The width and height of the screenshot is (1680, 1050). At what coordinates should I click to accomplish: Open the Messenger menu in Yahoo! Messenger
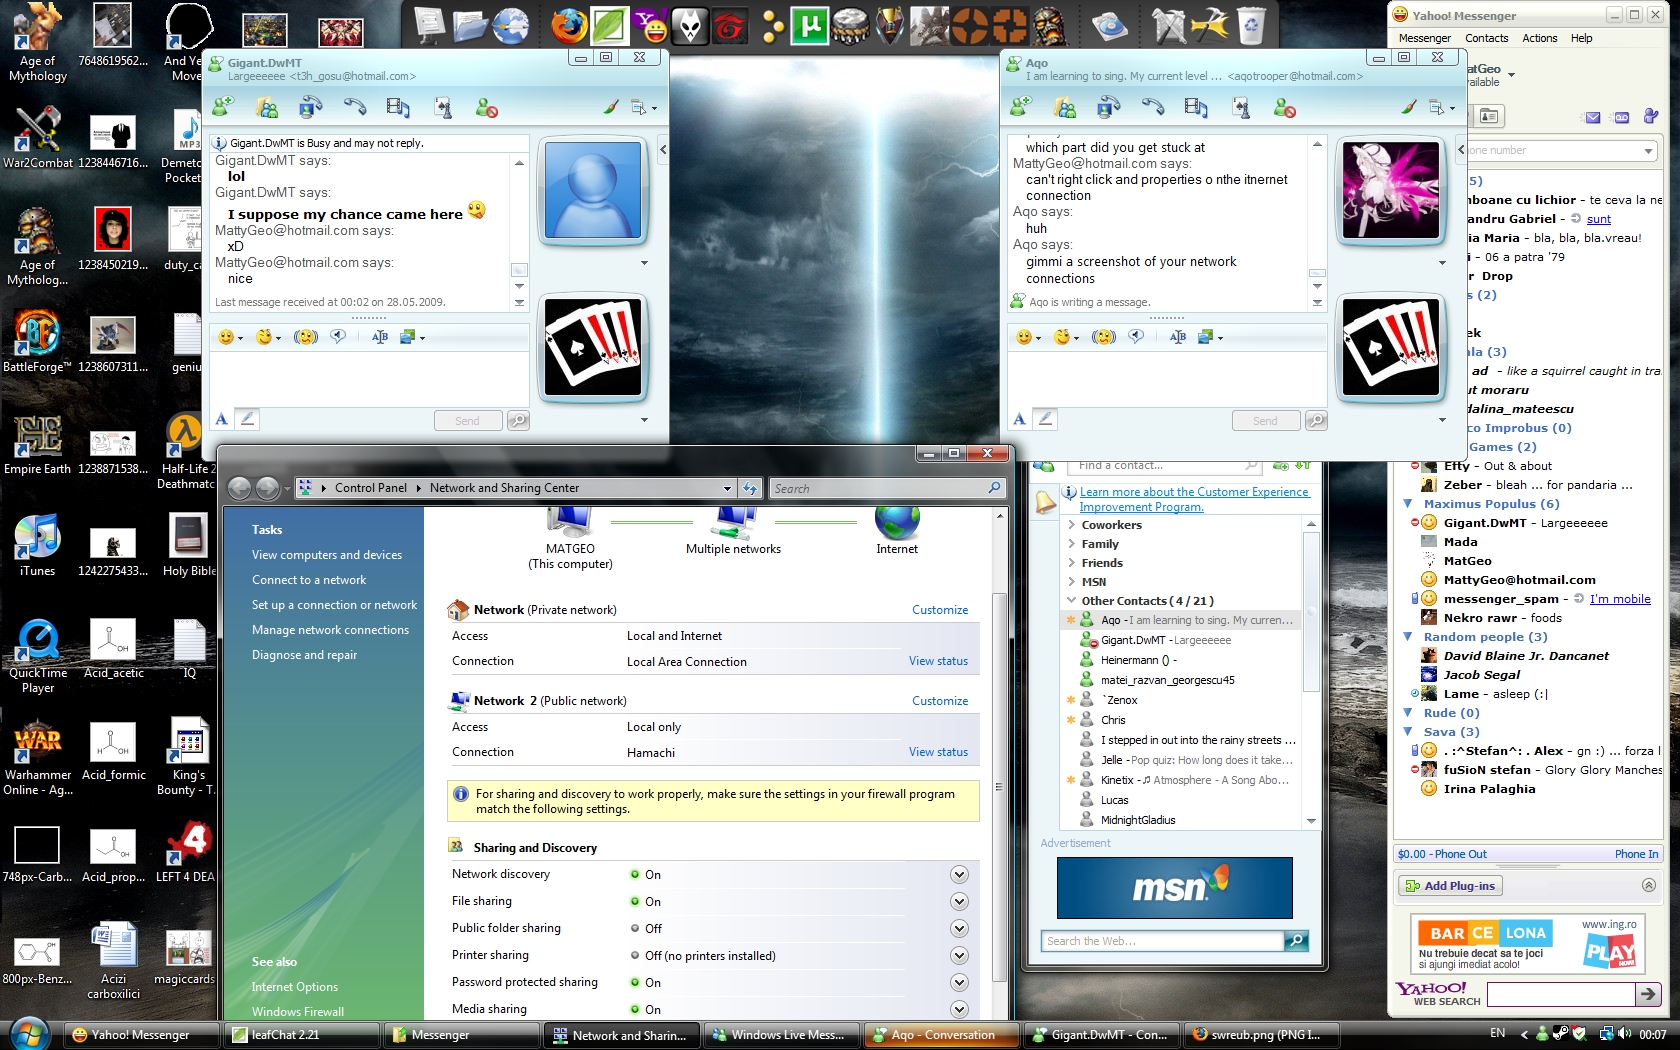(x=1424, y=38)
